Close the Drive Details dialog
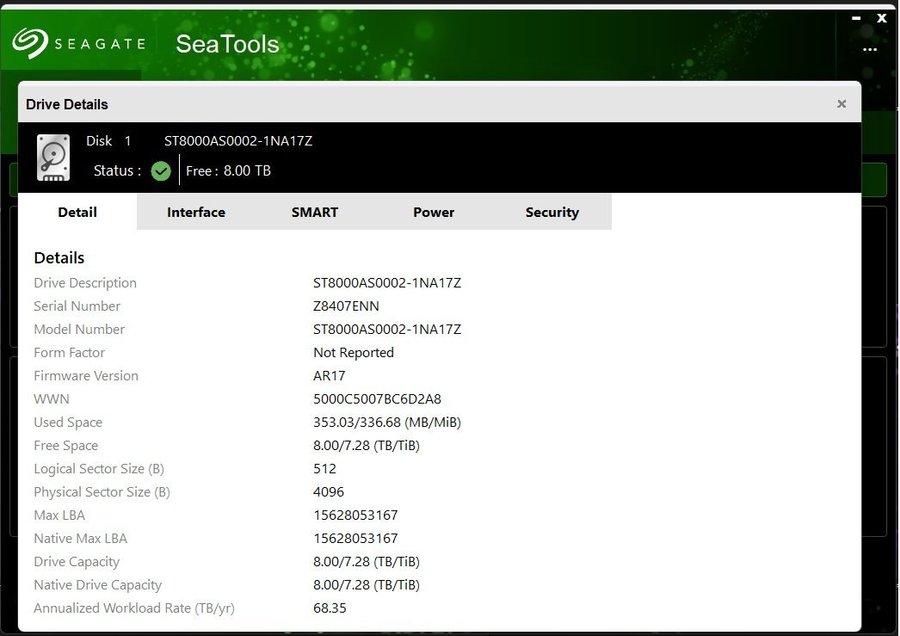The width and height of the screenshot is (900, 636). pos(841,104)
